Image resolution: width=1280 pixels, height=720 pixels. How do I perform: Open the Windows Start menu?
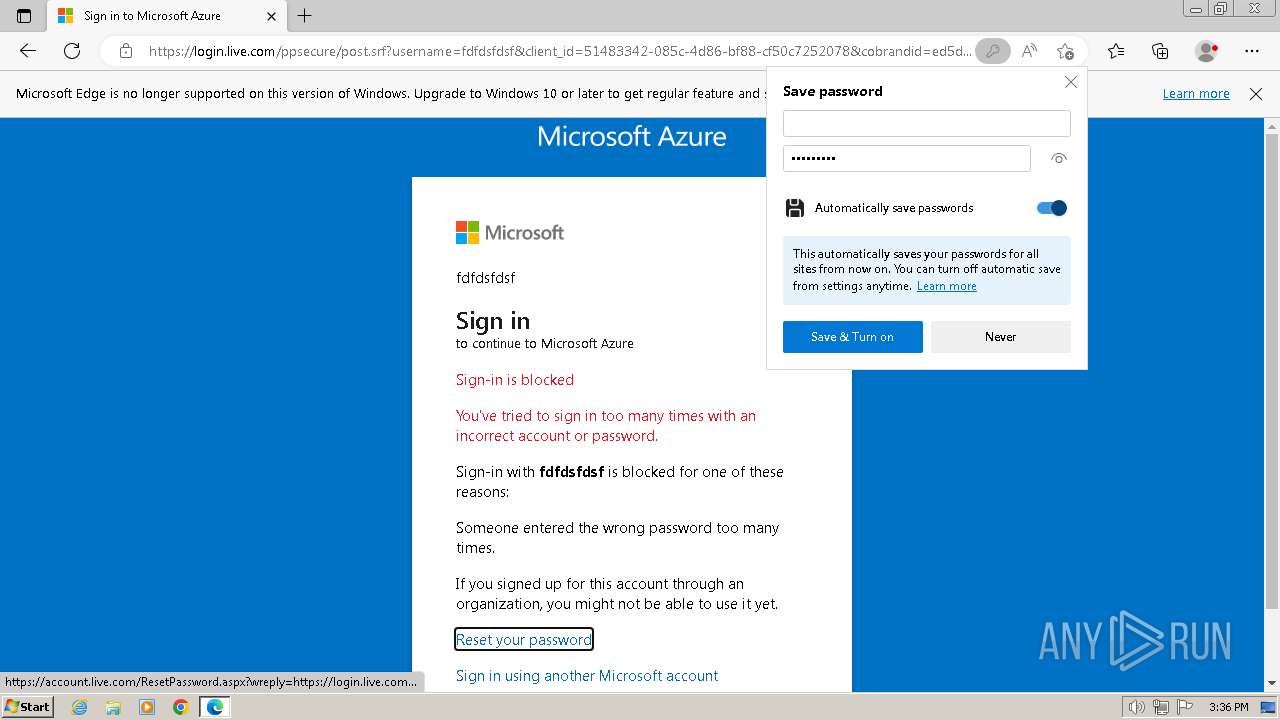pos(27,707)
